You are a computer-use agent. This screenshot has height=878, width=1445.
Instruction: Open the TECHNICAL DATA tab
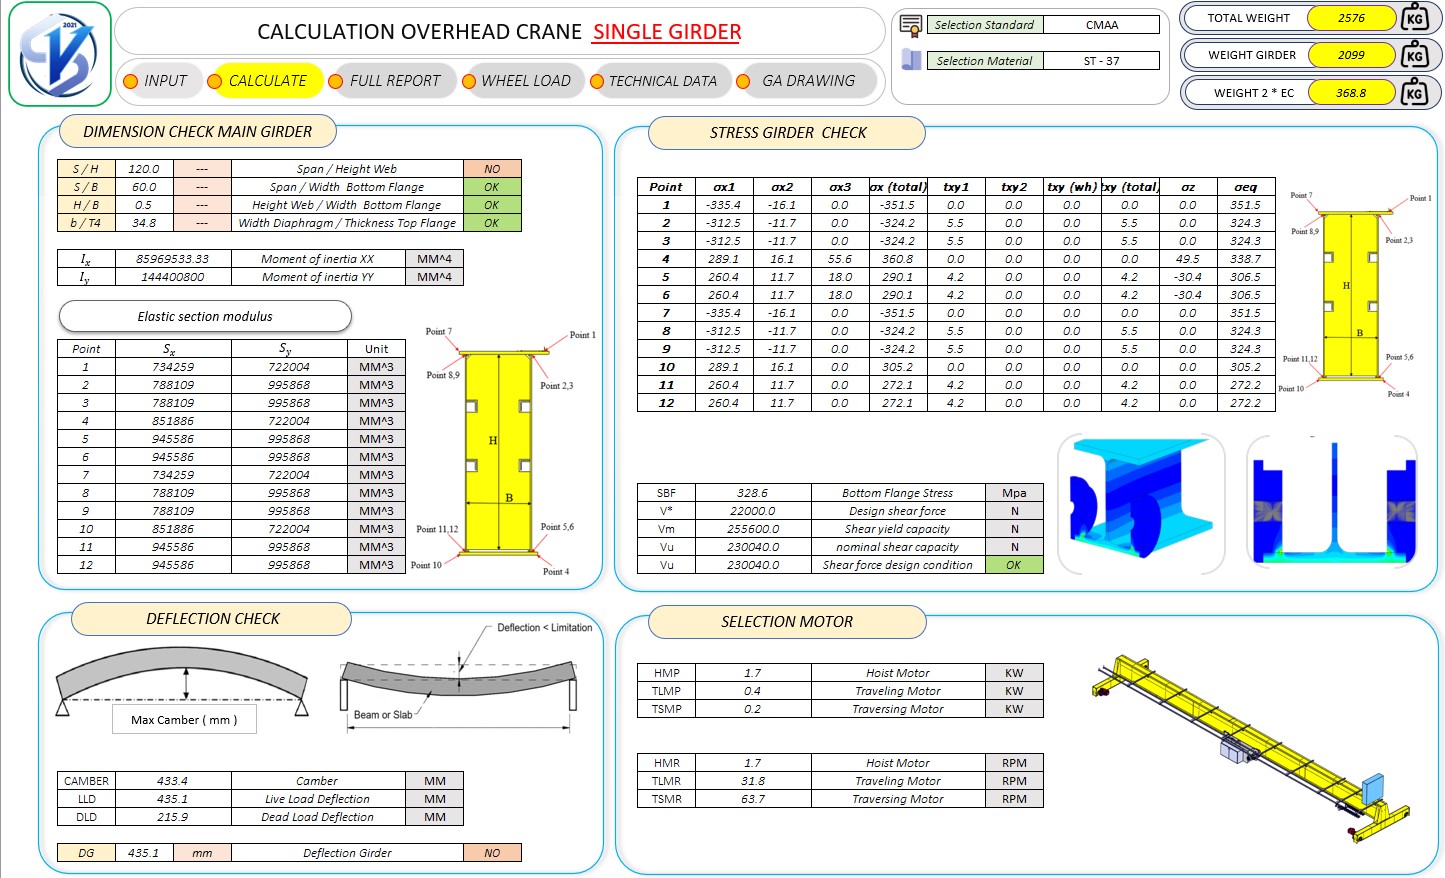point(663,81)
